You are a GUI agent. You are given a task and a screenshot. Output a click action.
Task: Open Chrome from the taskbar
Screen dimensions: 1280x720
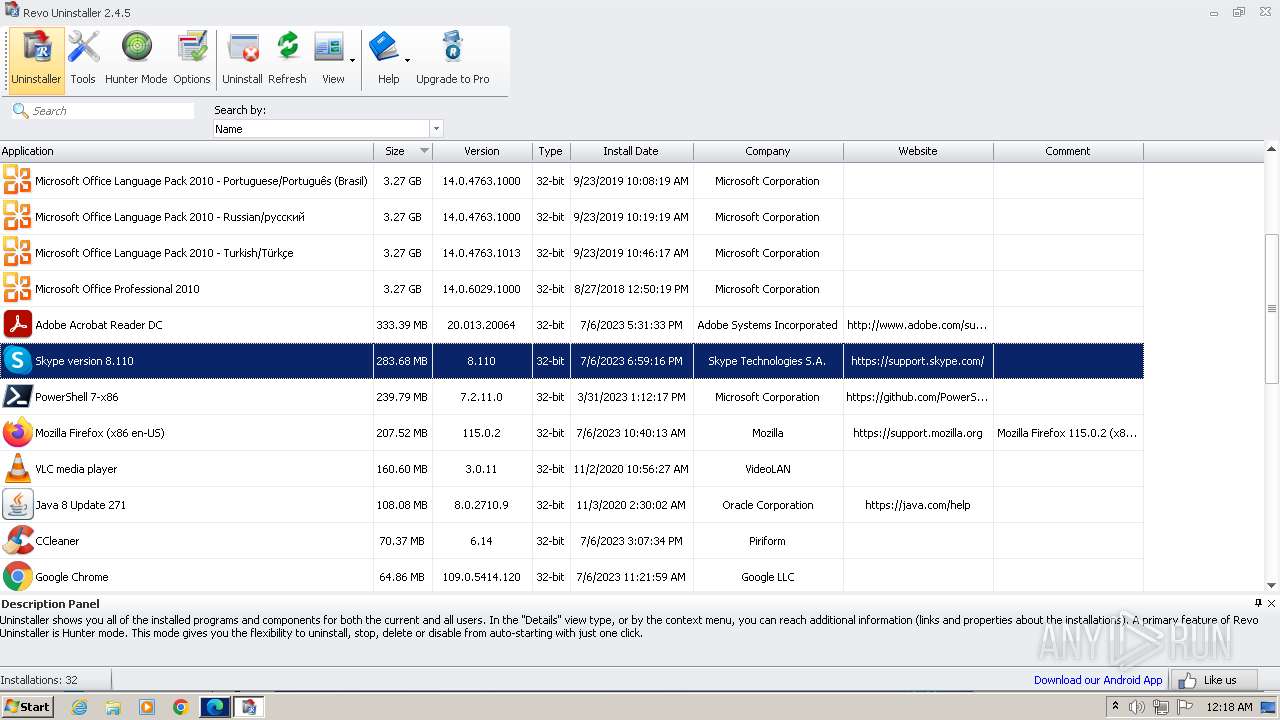pyautogui.click(x=180, y=707)
